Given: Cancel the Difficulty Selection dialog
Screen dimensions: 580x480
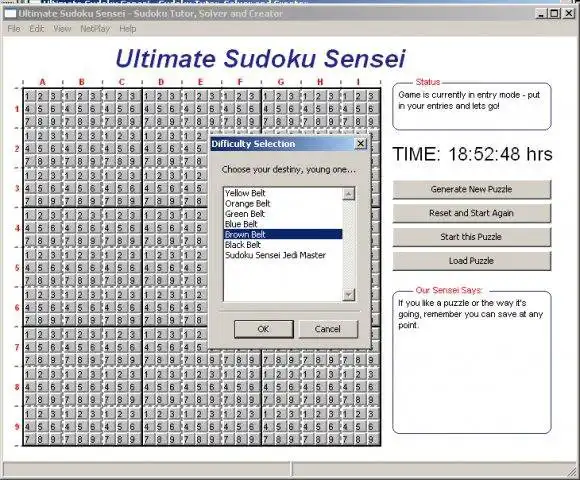Looking at the screenshot, I should pos(328,329).
